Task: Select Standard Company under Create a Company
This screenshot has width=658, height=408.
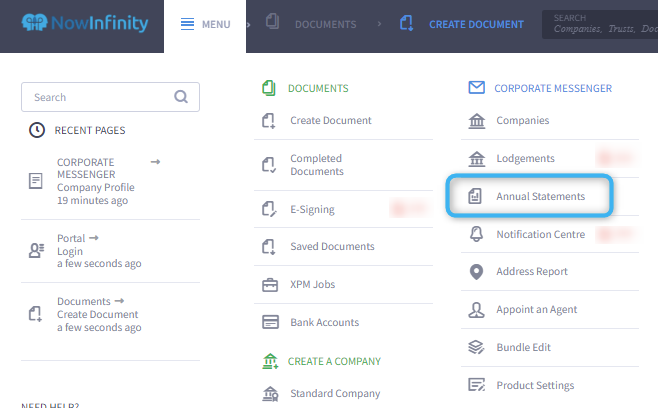Action: (335, 394)
